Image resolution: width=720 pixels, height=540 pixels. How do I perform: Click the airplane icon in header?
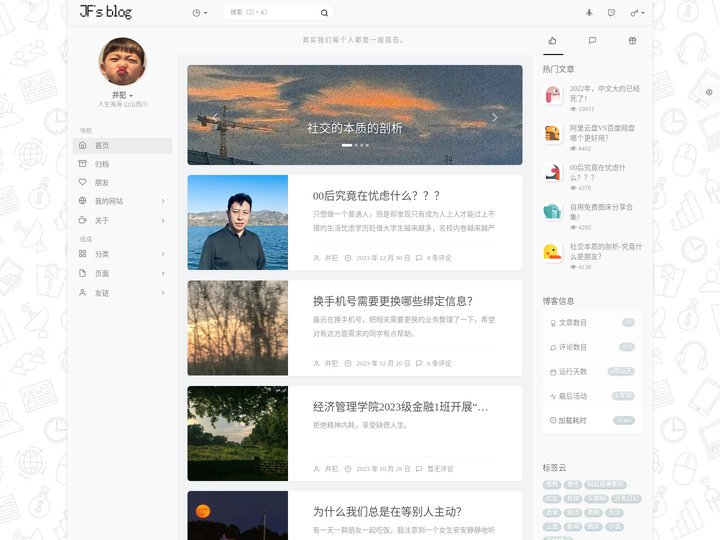(589, 13)
